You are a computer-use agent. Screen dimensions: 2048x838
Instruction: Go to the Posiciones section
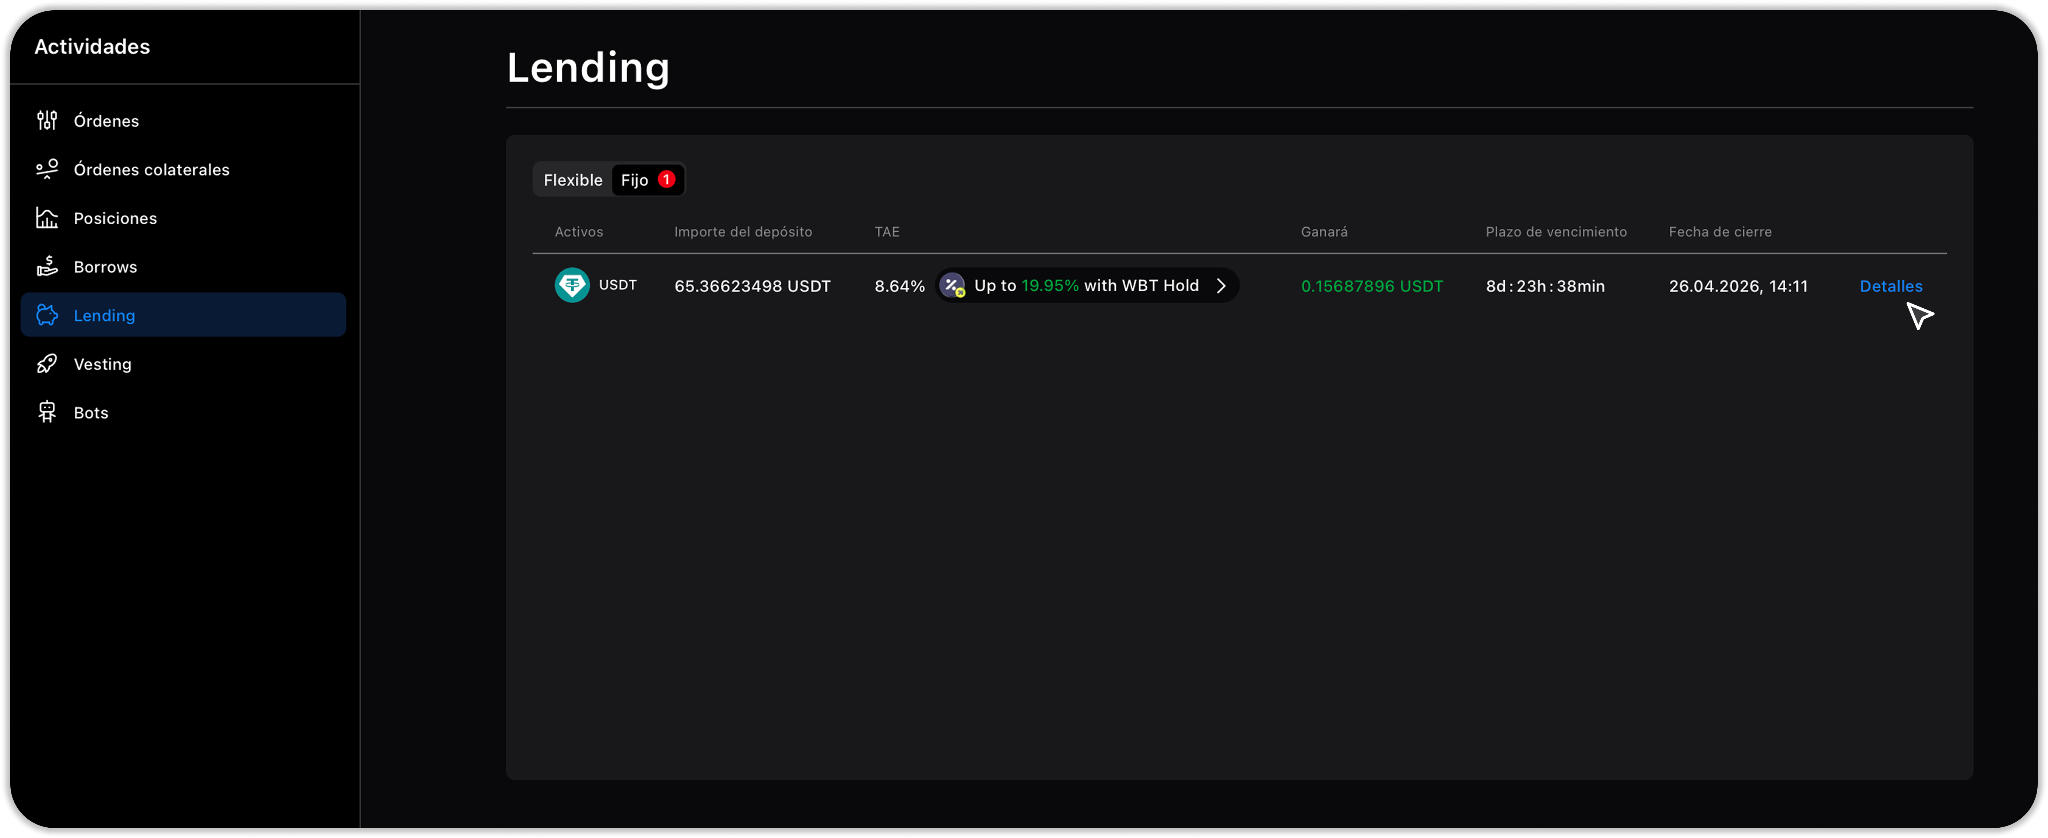pyautogui.click(x=115, y=218)
